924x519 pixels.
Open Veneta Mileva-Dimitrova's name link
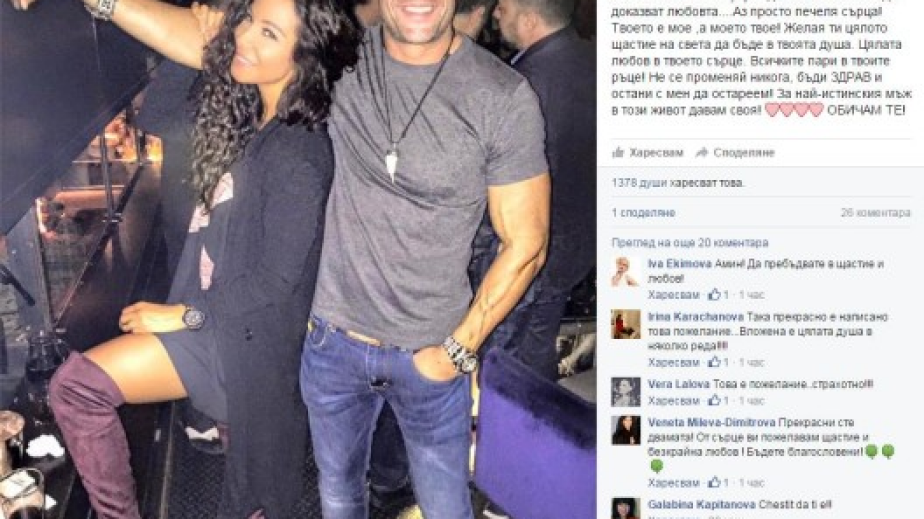[711, 422]
